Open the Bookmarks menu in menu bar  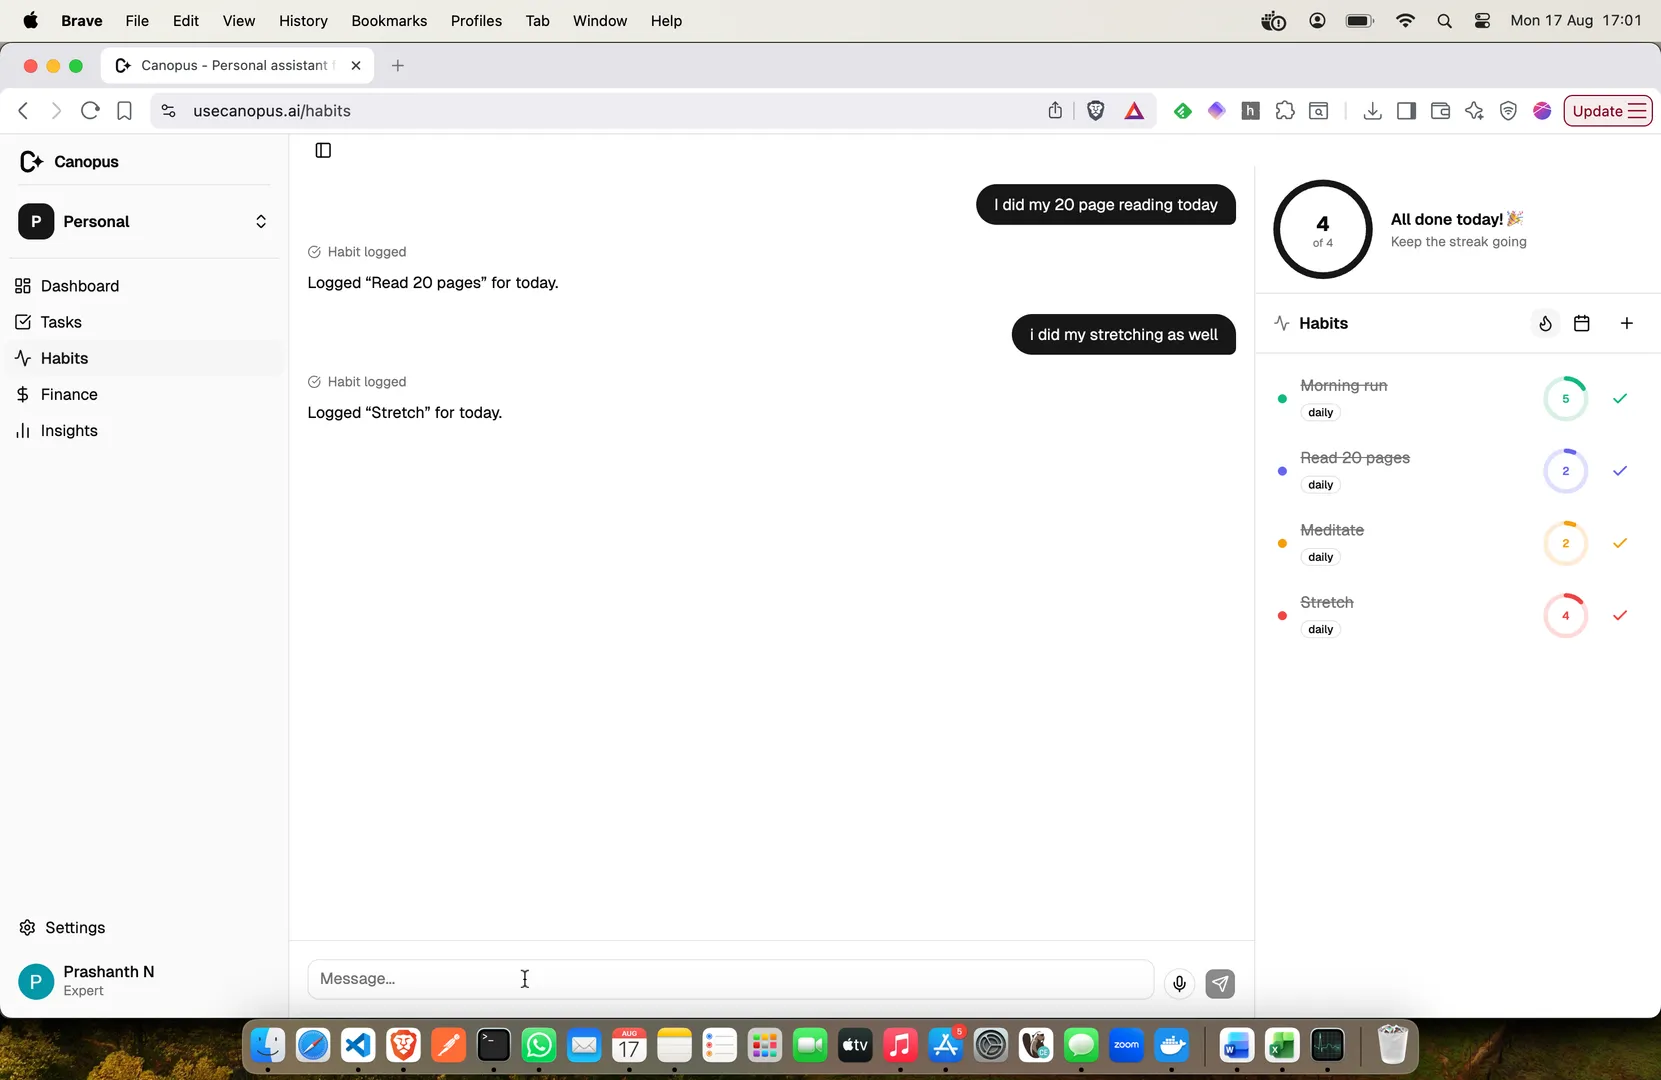pos(389,21)
